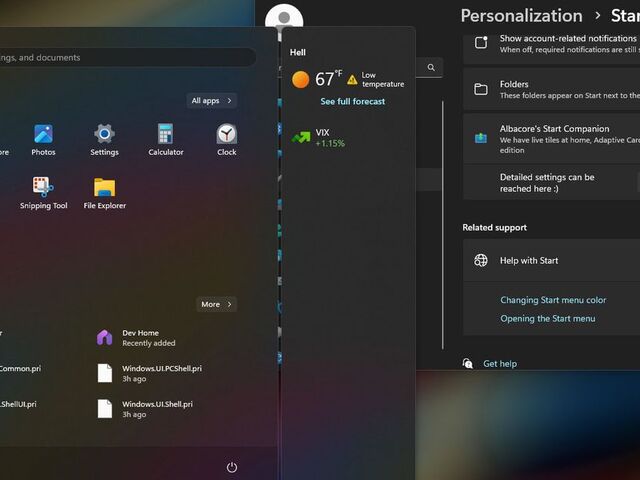Screen dimensions: 640x480
Task: Go back to Personalization breadcrumb
Action: tap(522, 16)
